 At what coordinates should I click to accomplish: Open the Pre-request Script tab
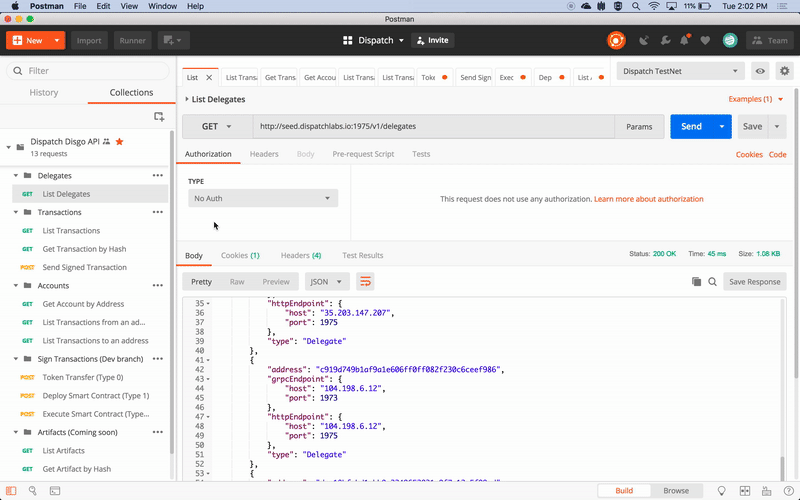tap(363, 154)
